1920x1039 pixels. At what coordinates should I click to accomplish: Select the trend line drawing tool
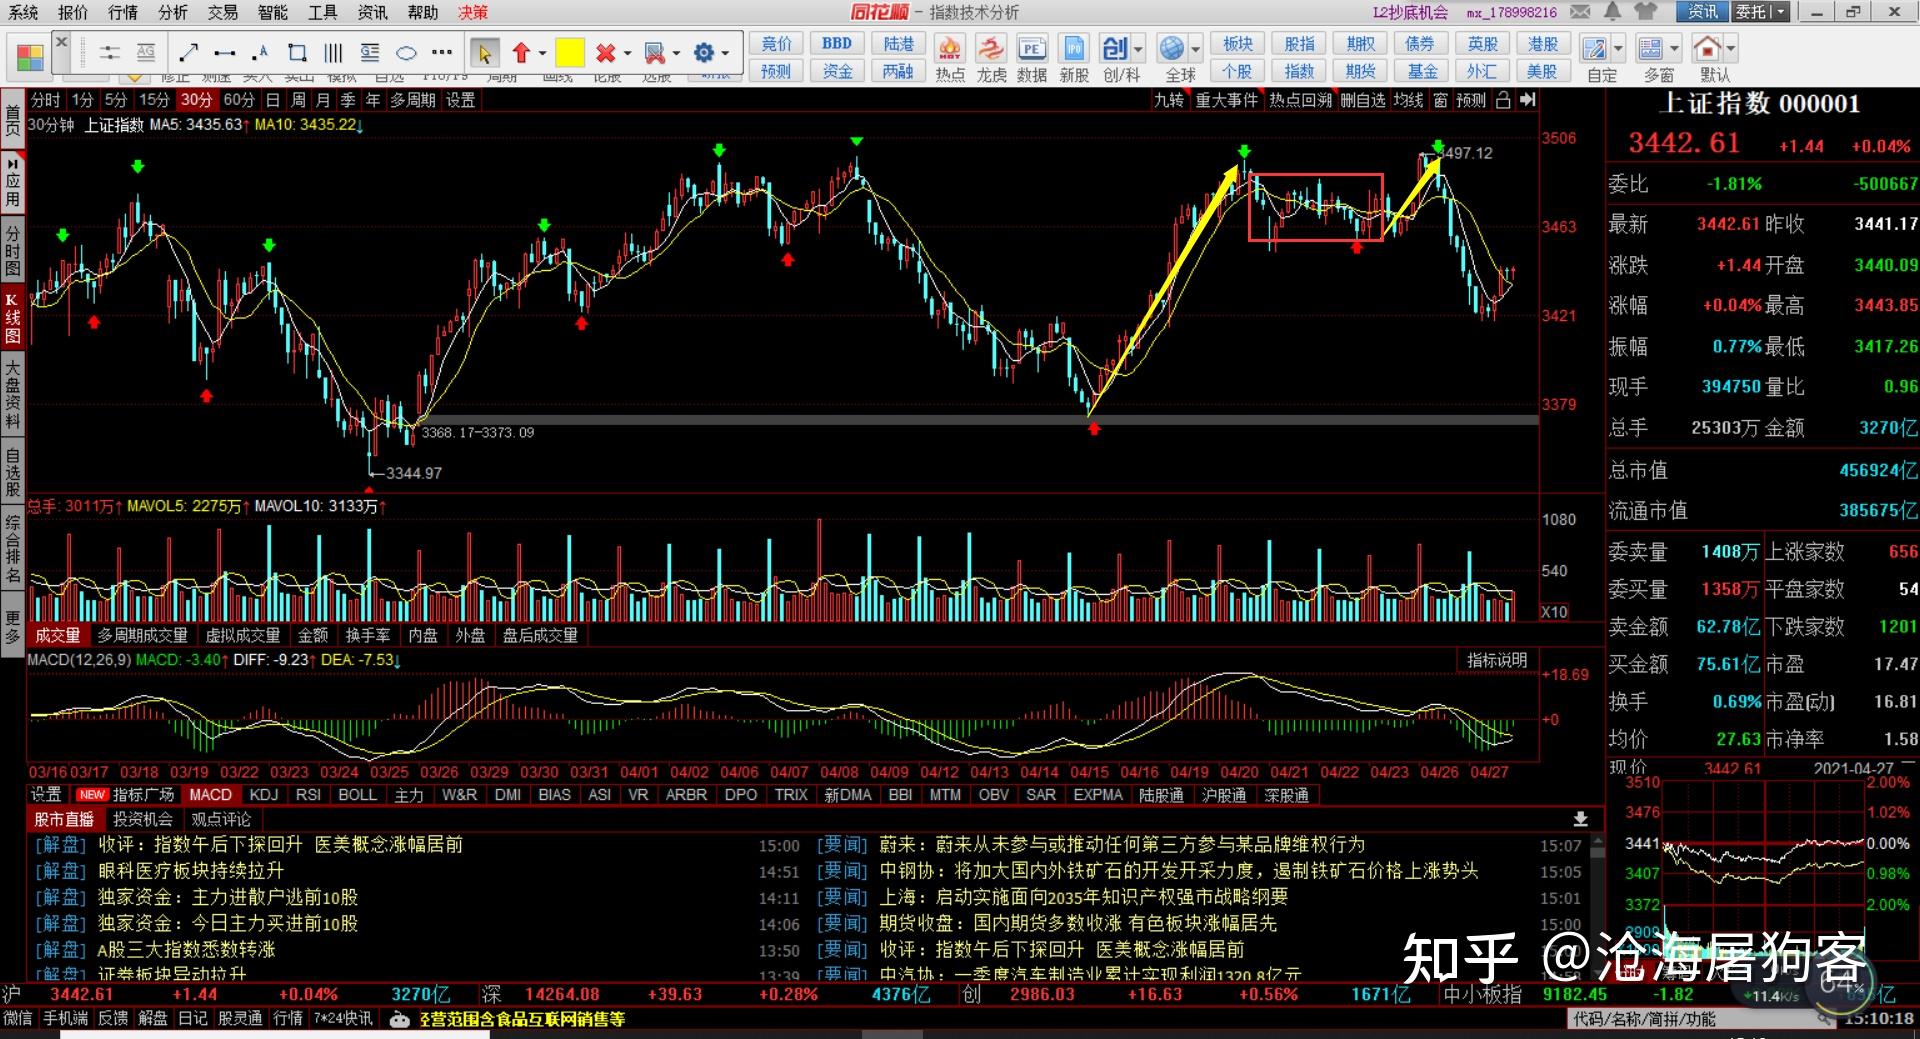coord(189,52)
